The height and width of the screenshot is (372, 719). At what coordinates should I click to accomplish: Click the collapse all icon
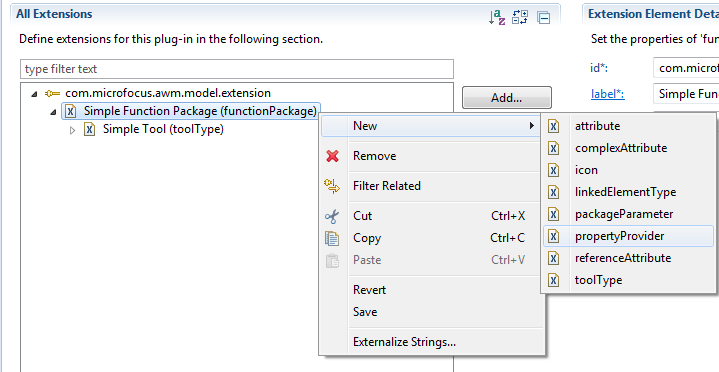click(x=543, y=18)
